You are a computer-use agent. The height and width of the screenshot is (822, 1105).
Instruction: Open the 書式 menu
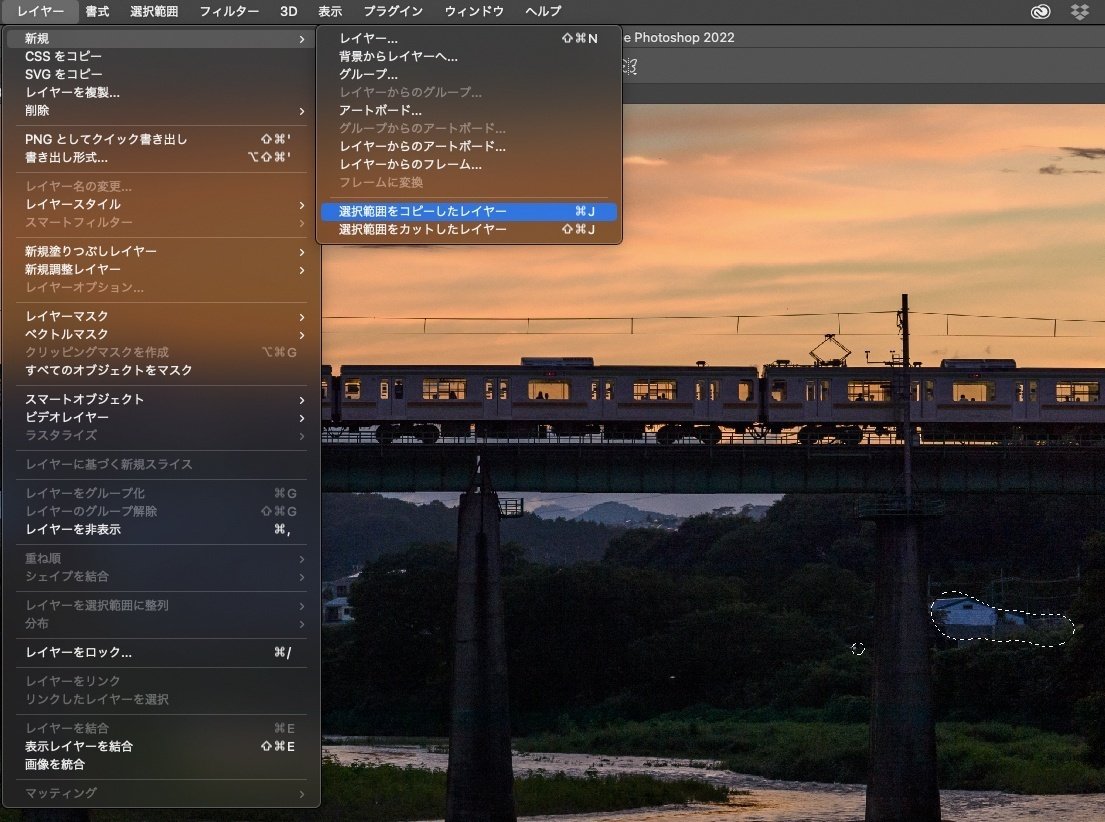(97, 11)
